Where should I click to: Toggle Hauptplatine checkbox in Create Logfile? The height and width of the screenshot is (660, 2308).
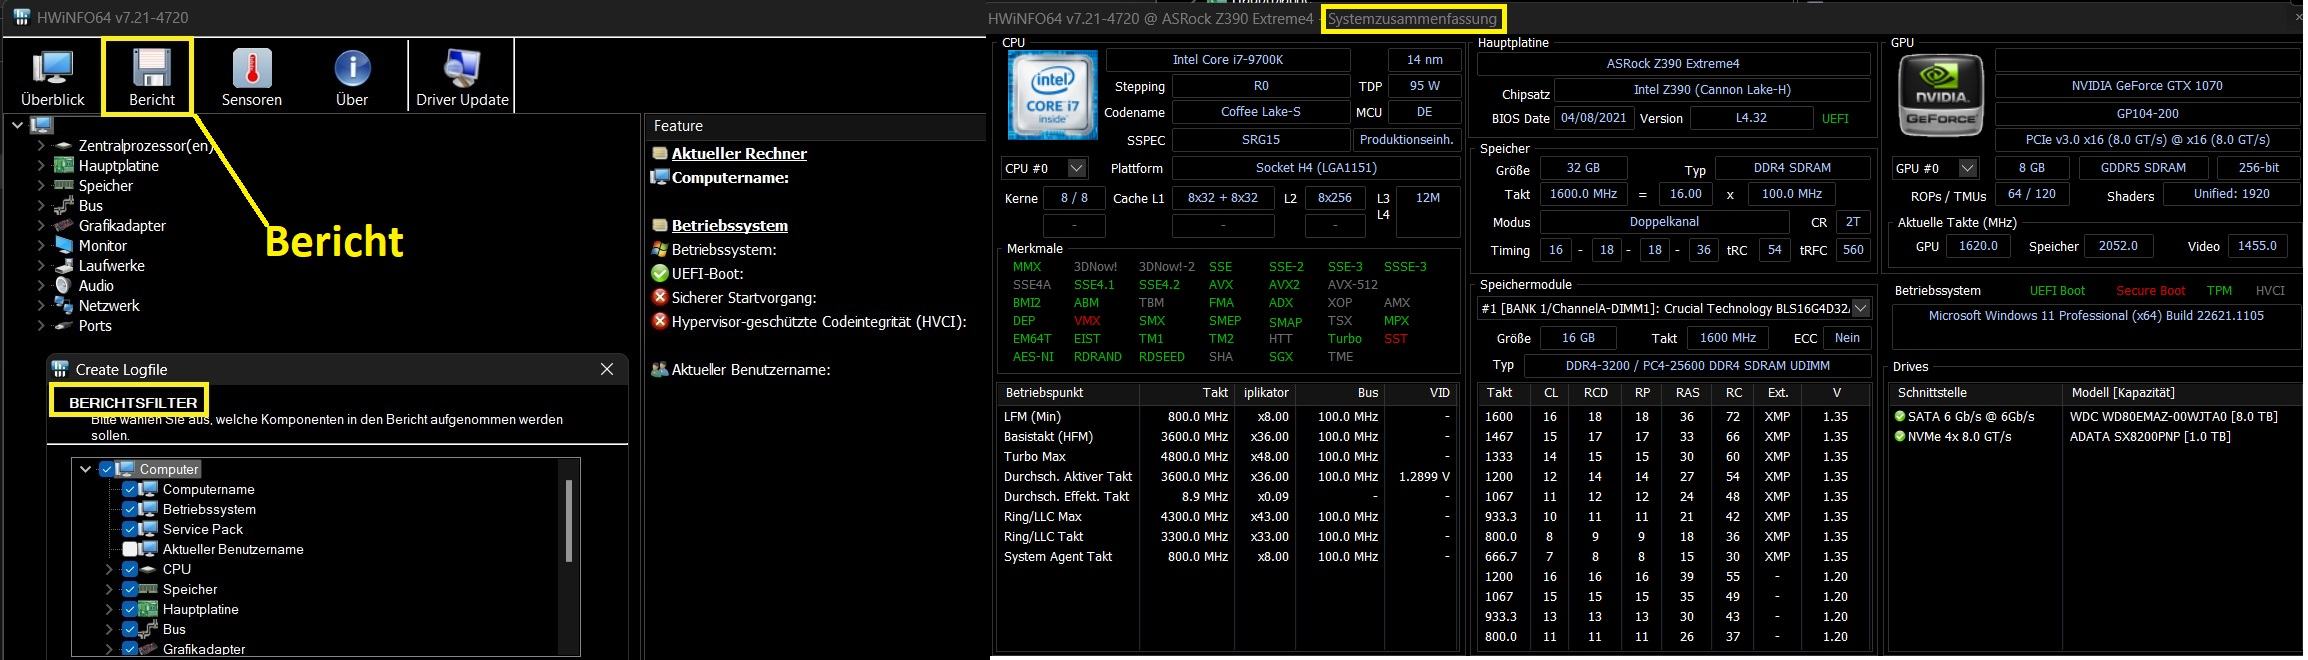tap(129, 609)
